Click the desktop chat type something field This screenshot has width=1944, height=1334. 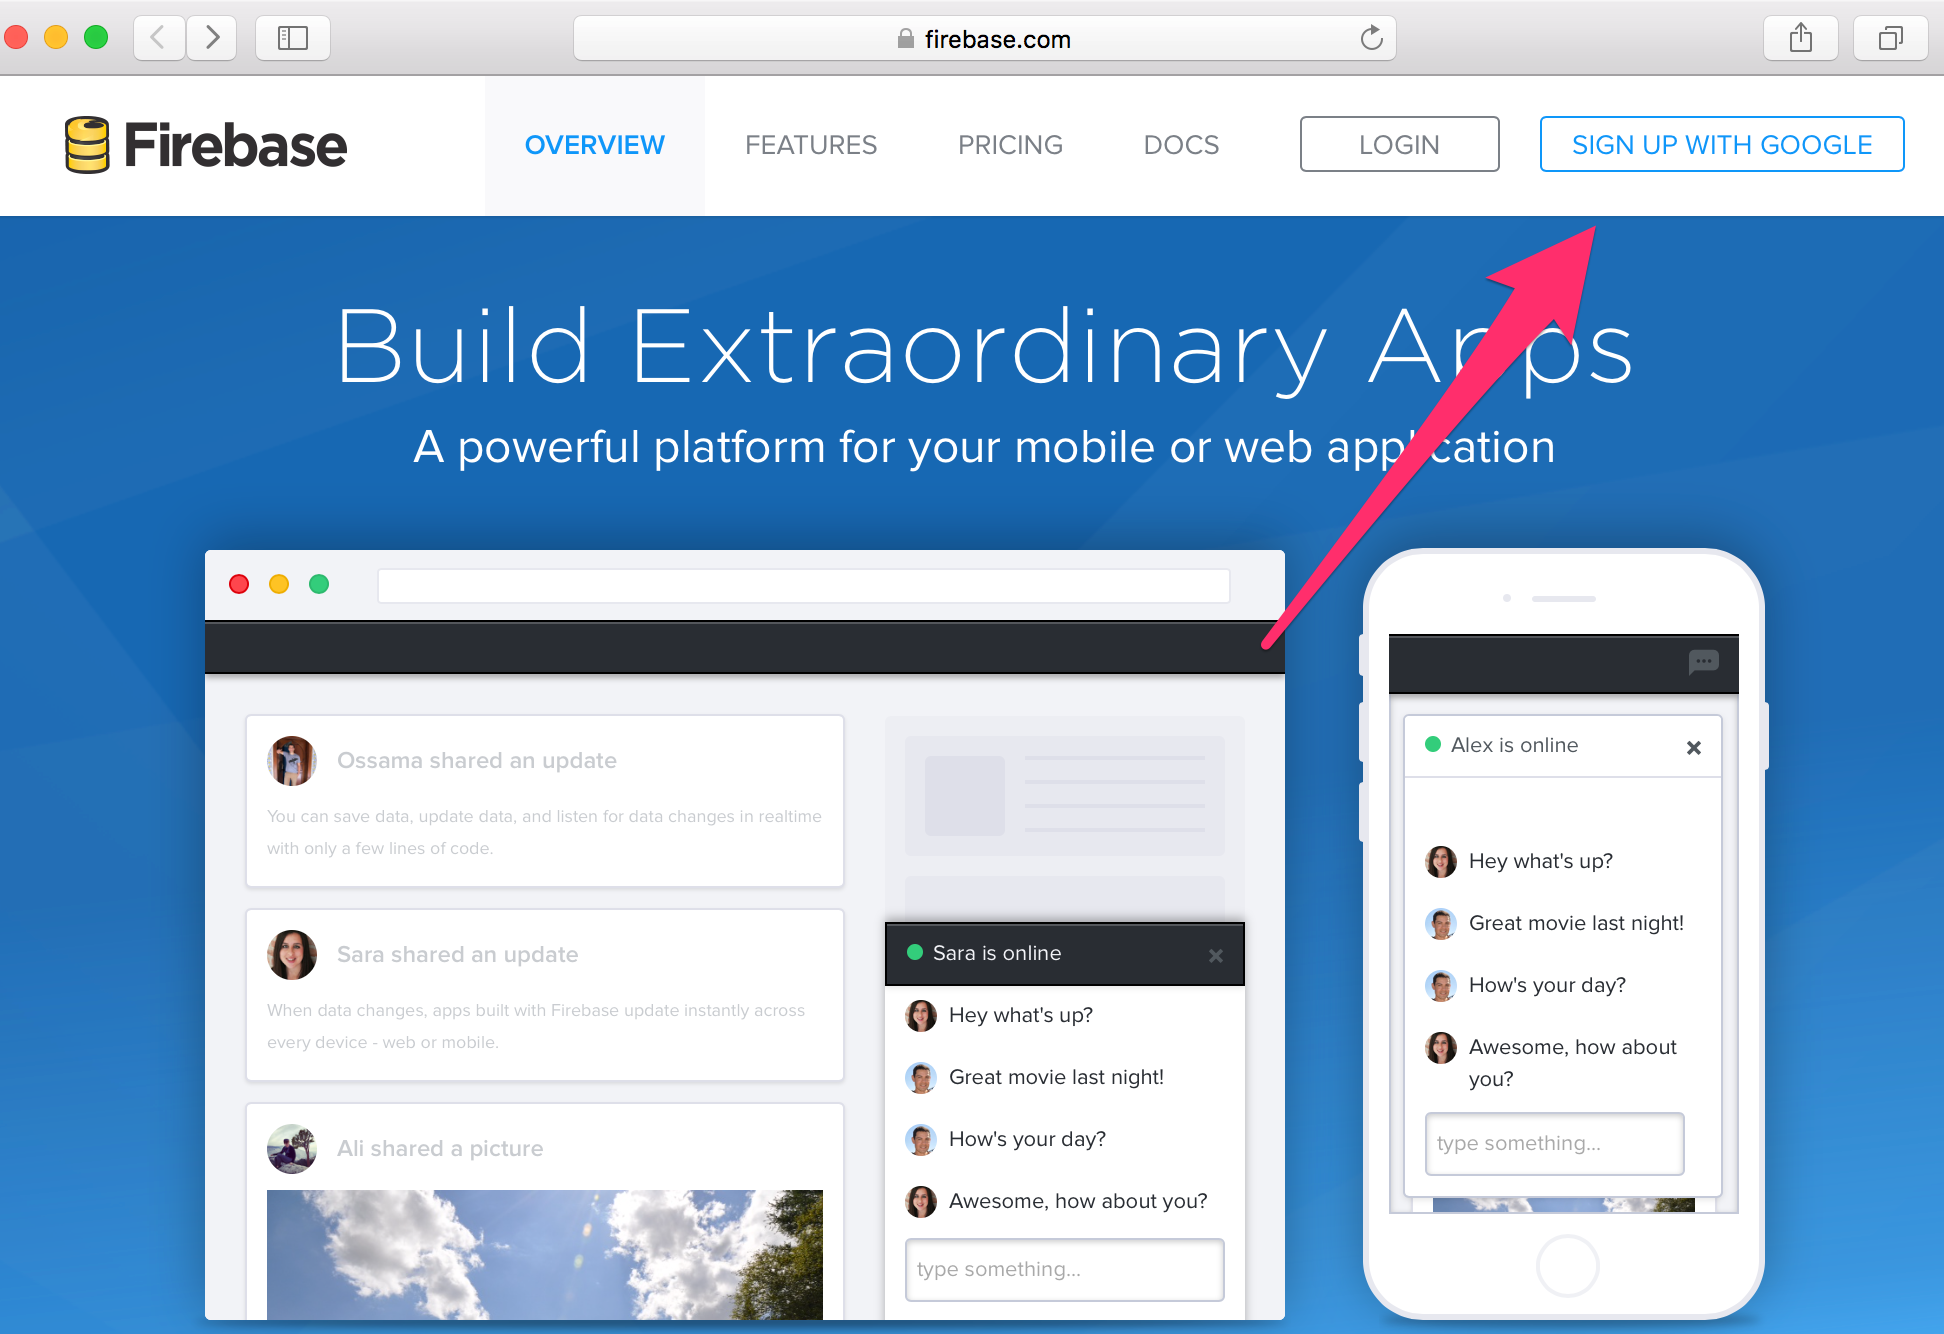point(1064,1269)
